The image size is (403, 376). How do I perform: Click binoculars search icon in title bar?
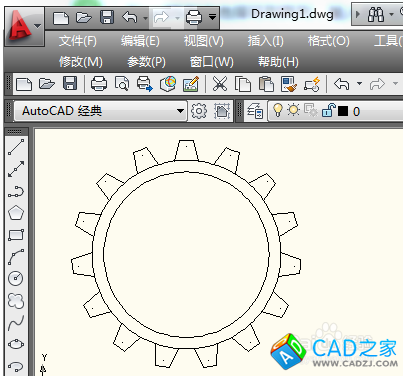376,15
